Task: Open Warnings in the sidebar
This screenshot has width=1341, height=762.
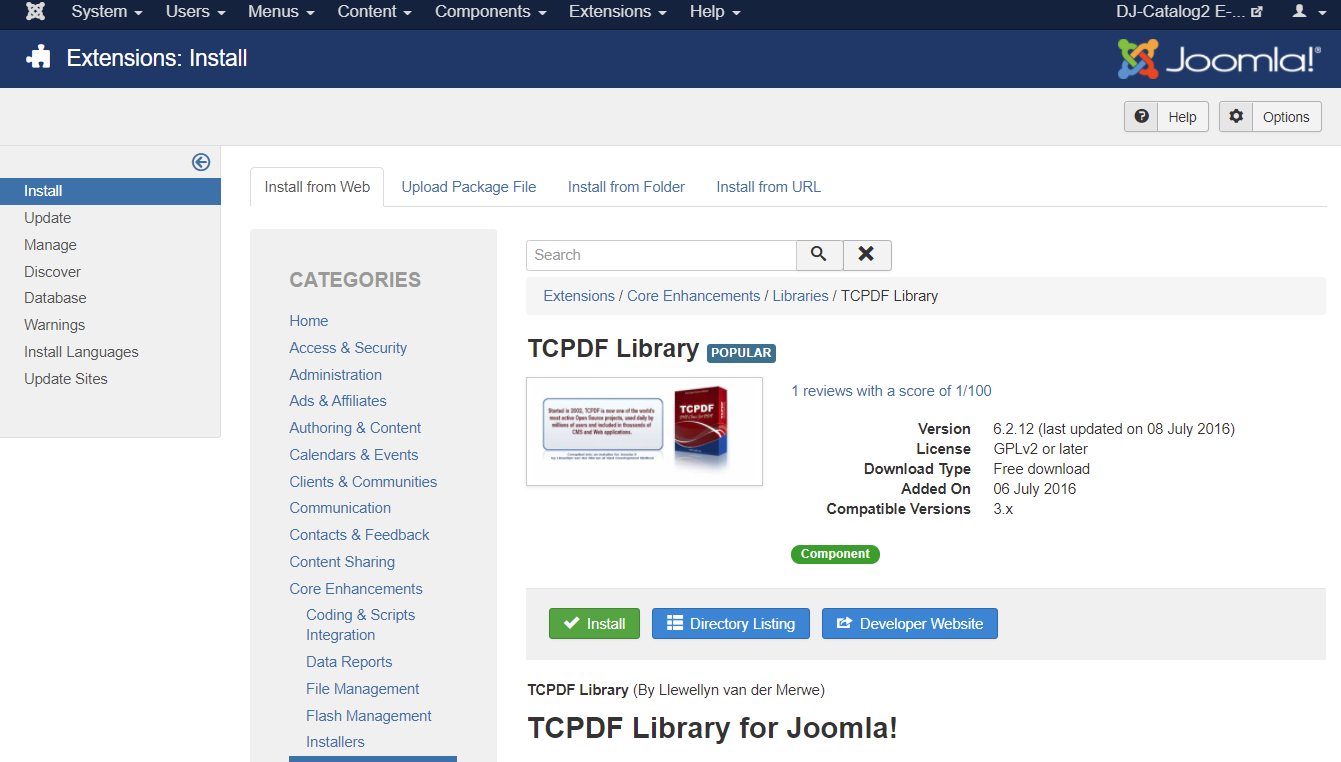Action: 55,325
